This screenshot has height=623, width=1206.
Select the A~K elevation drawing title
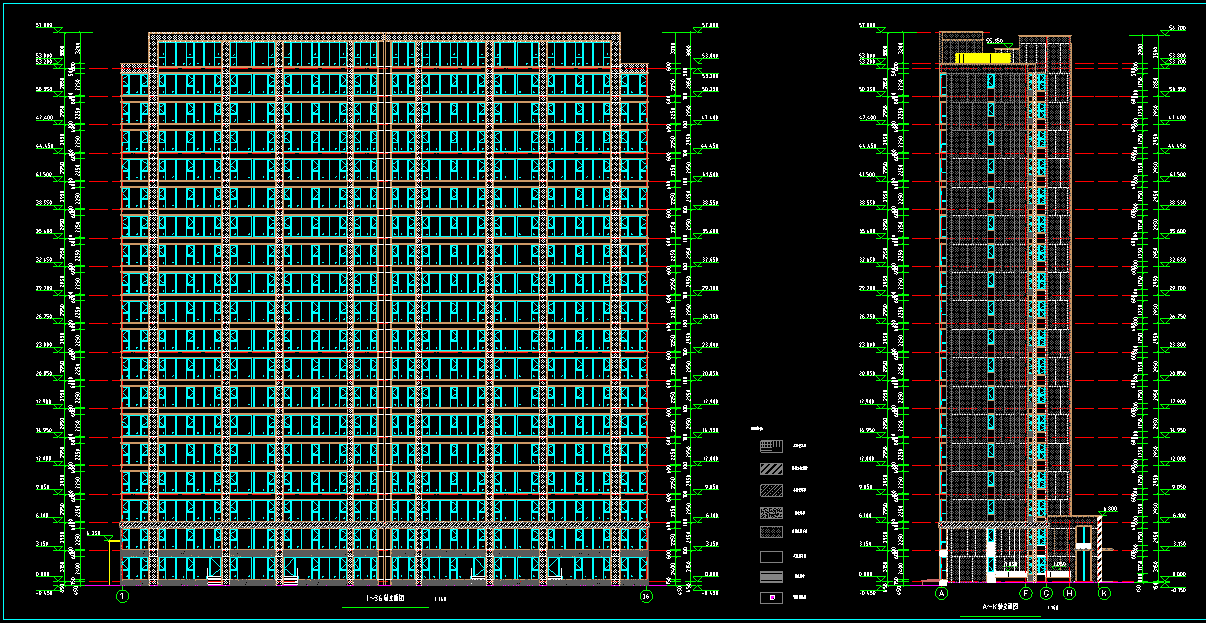[1000, 606]
